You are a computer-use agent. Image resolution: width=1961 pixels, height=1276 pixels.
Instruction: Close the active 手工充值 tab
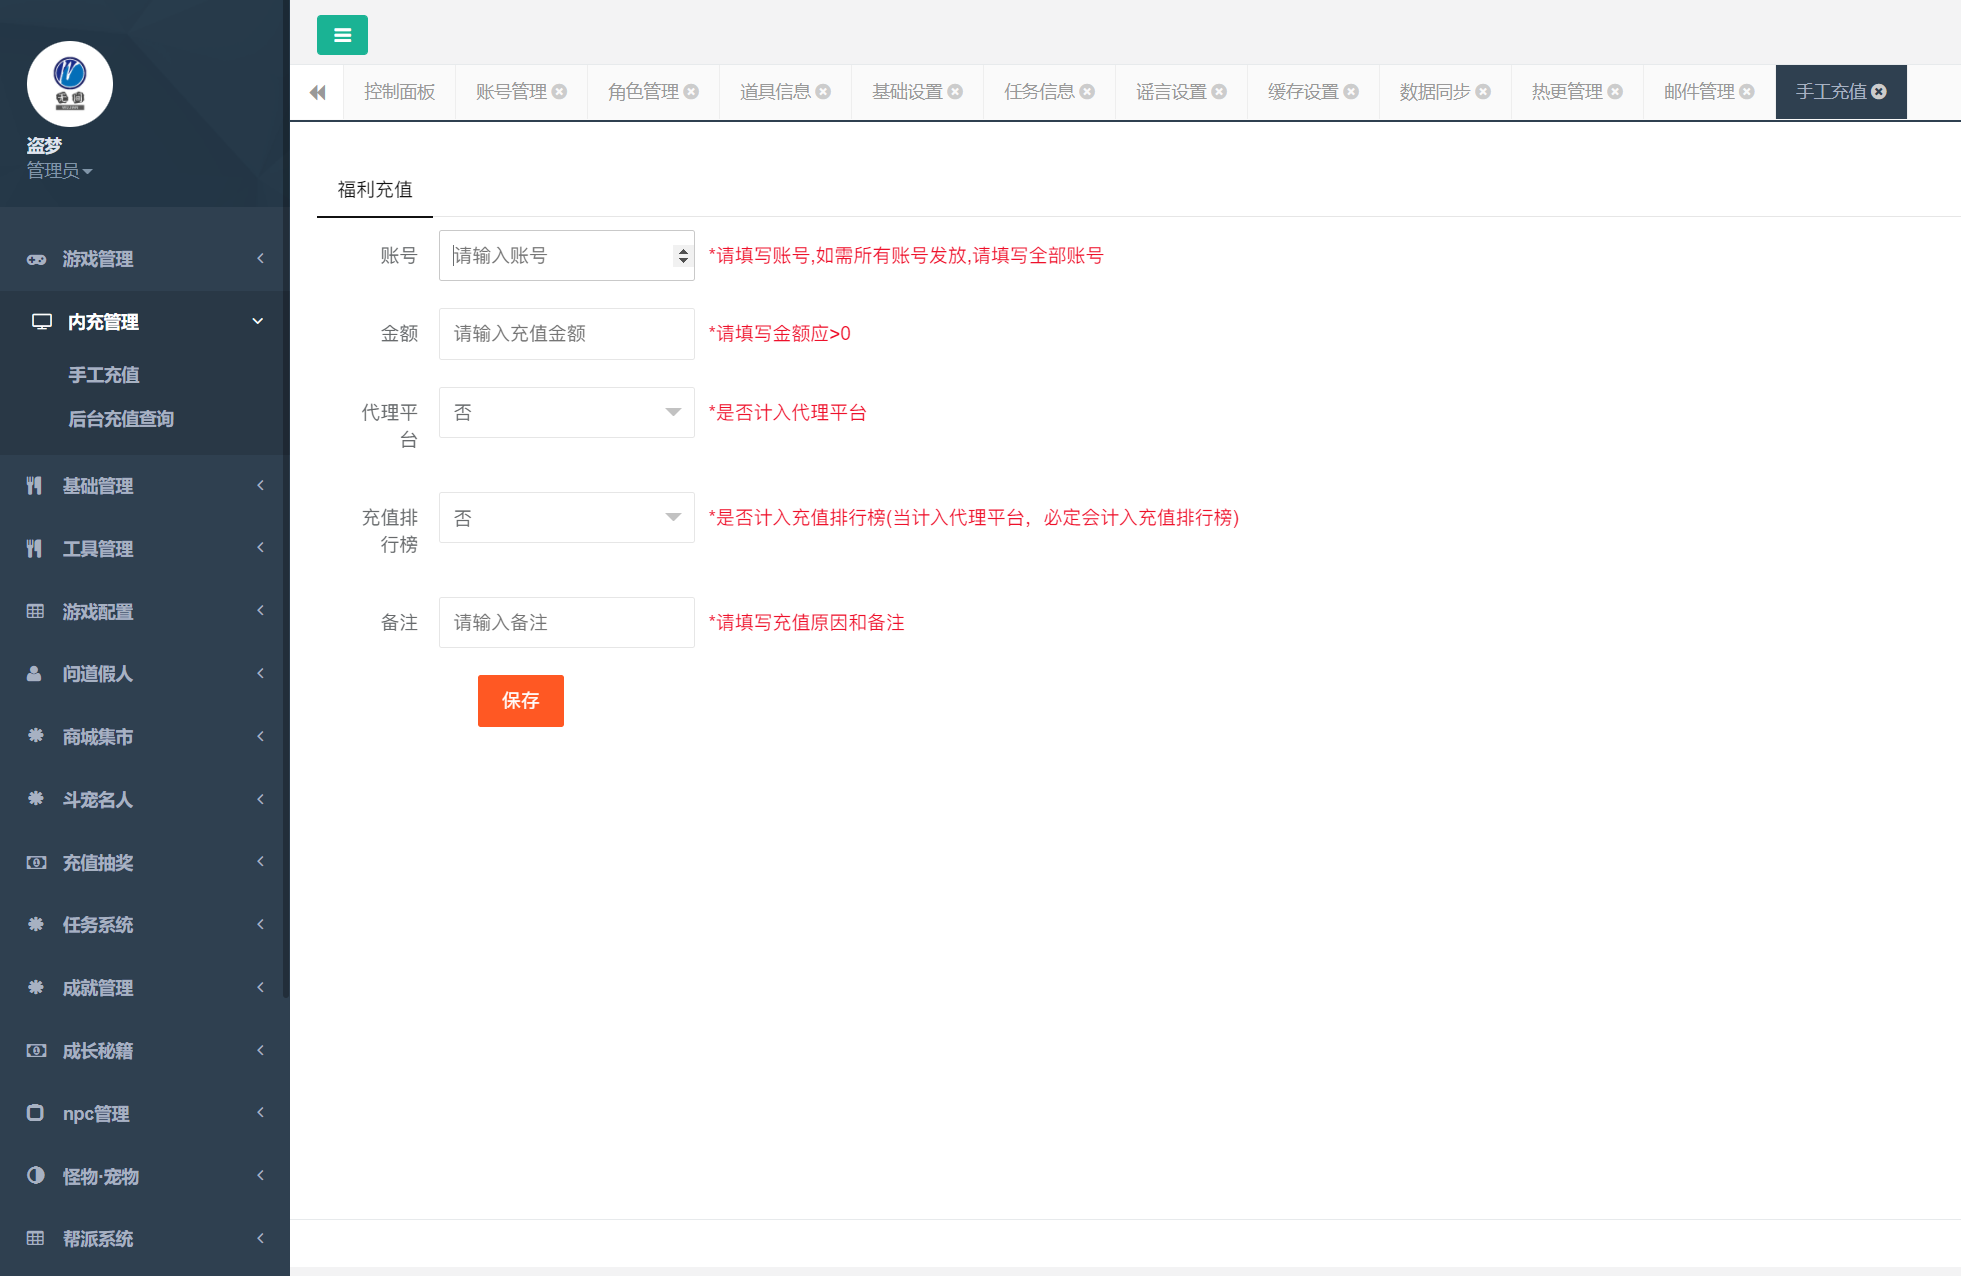[x=1879, y=92]
